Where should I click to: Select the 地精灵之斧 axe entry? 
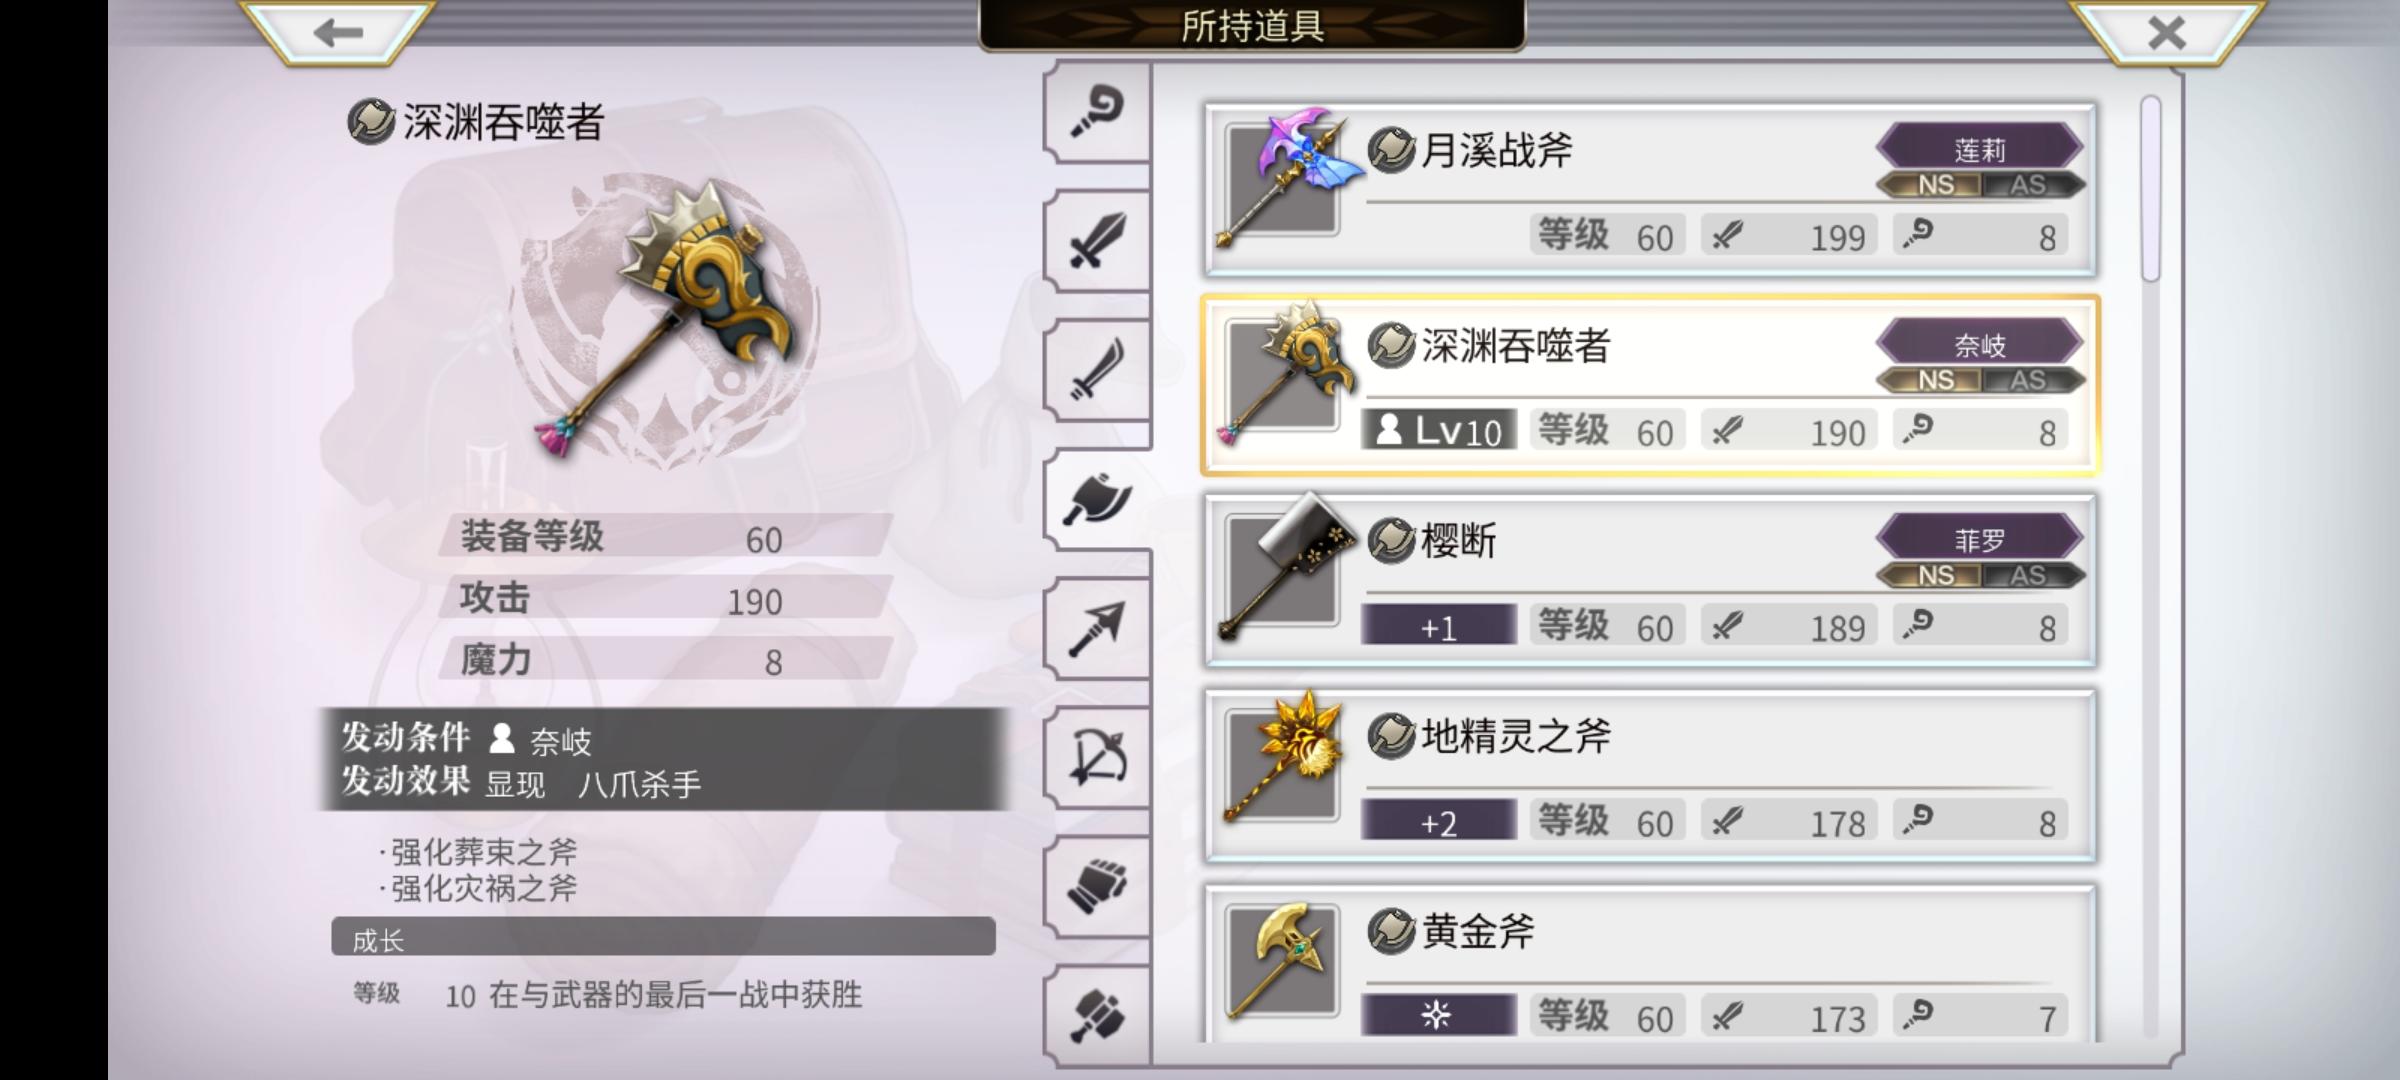tap(1650, 775)
